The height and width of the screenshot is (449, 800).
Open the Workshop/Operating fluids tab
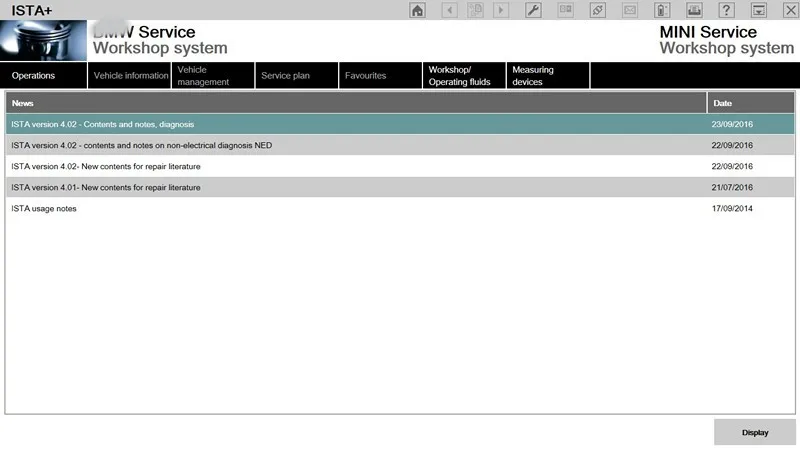pyautogui.click(x=464, y=76)
